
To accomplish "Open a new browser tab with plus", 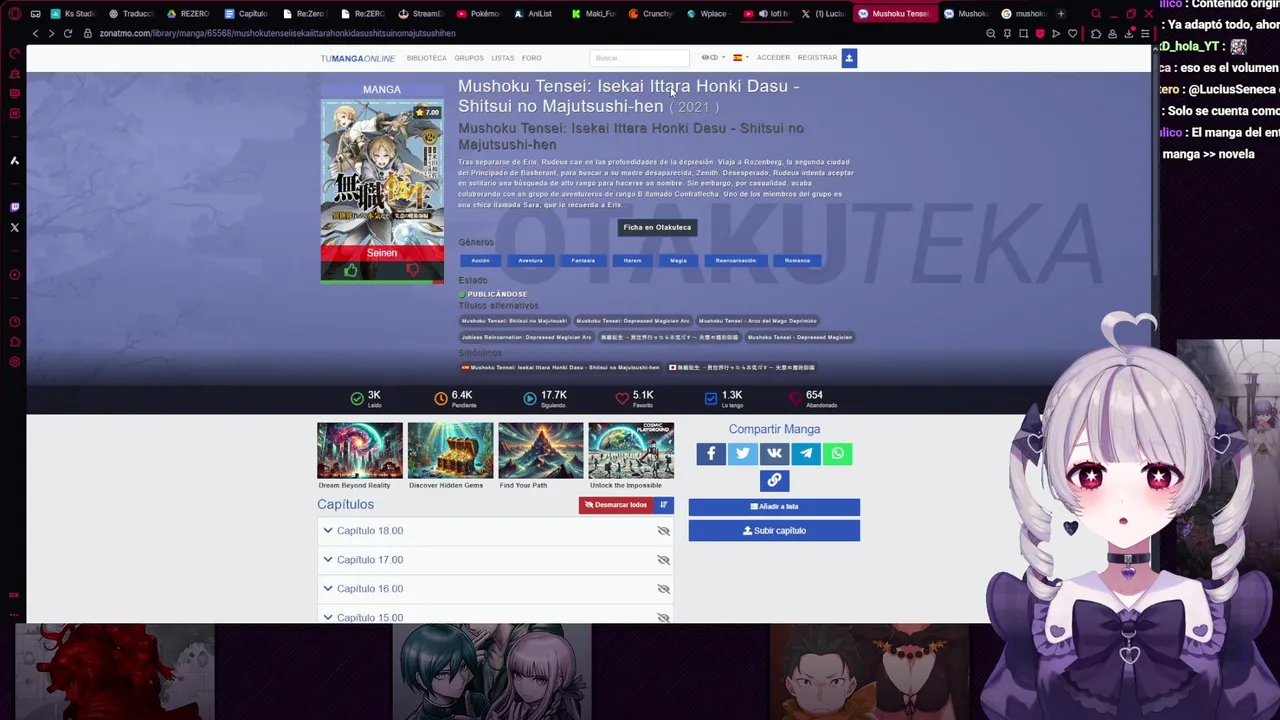I will coord(1061,14).
